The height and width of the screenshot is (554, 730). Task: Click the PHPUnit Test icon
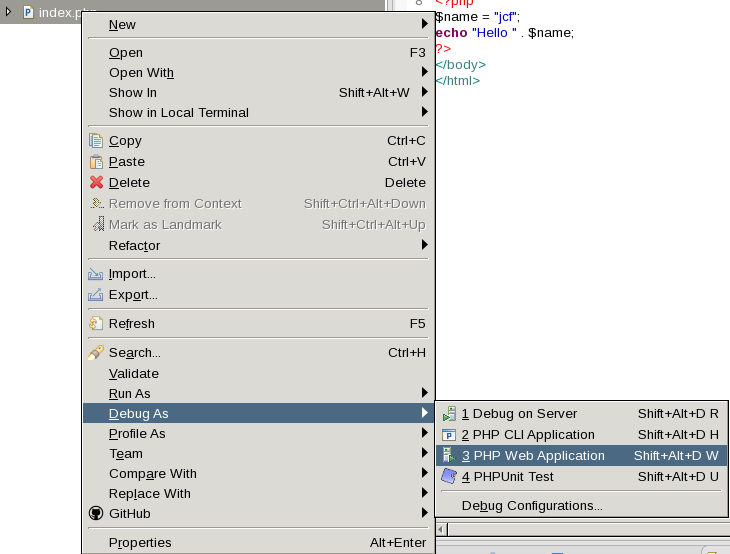[x=449, y=476]
